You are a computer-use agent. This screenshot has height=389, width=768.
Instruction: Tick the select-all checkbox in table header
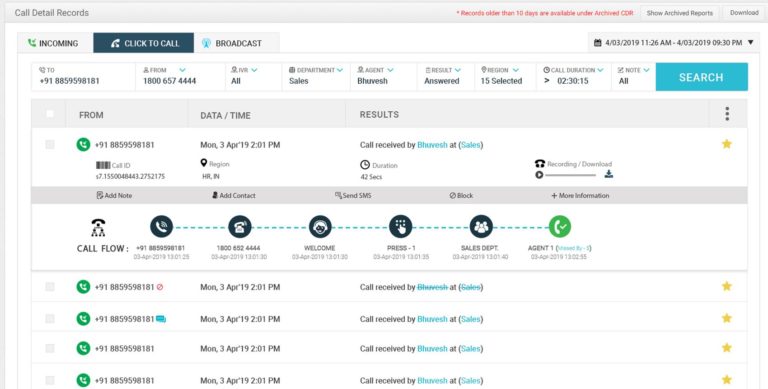[49, 114]
